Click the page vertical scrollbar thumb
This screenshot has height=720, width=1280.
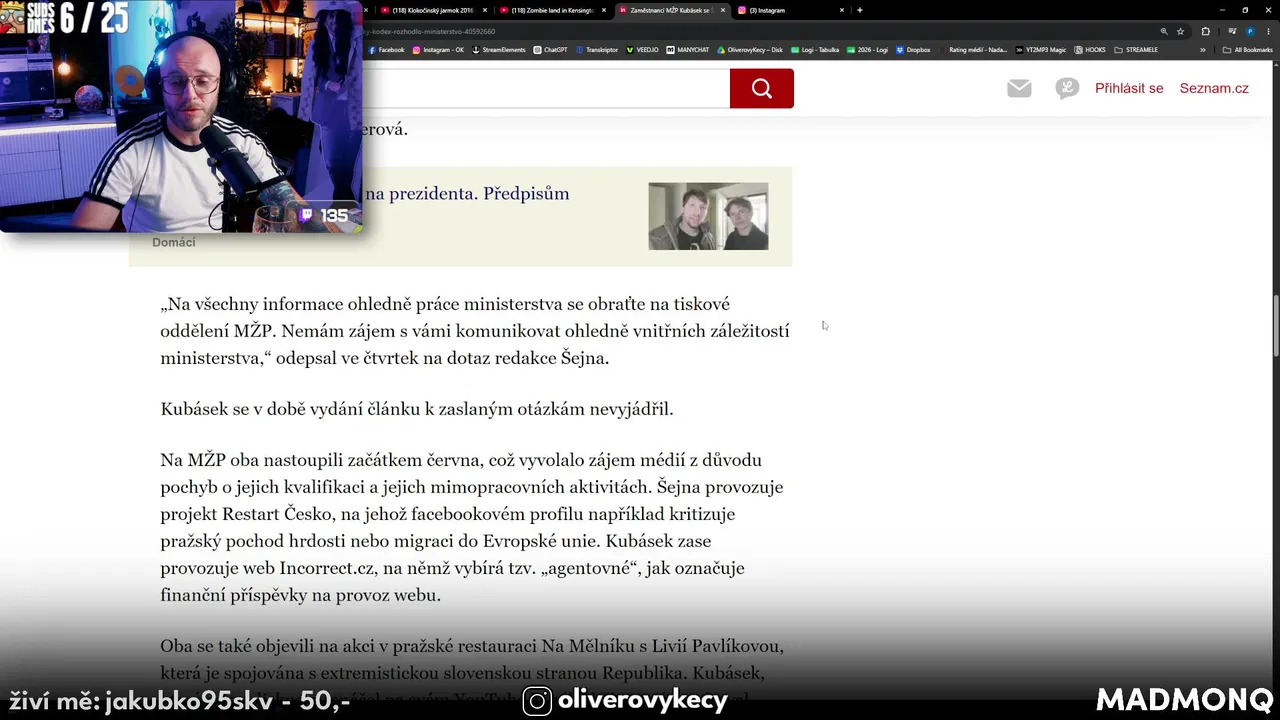(1275, 326)
